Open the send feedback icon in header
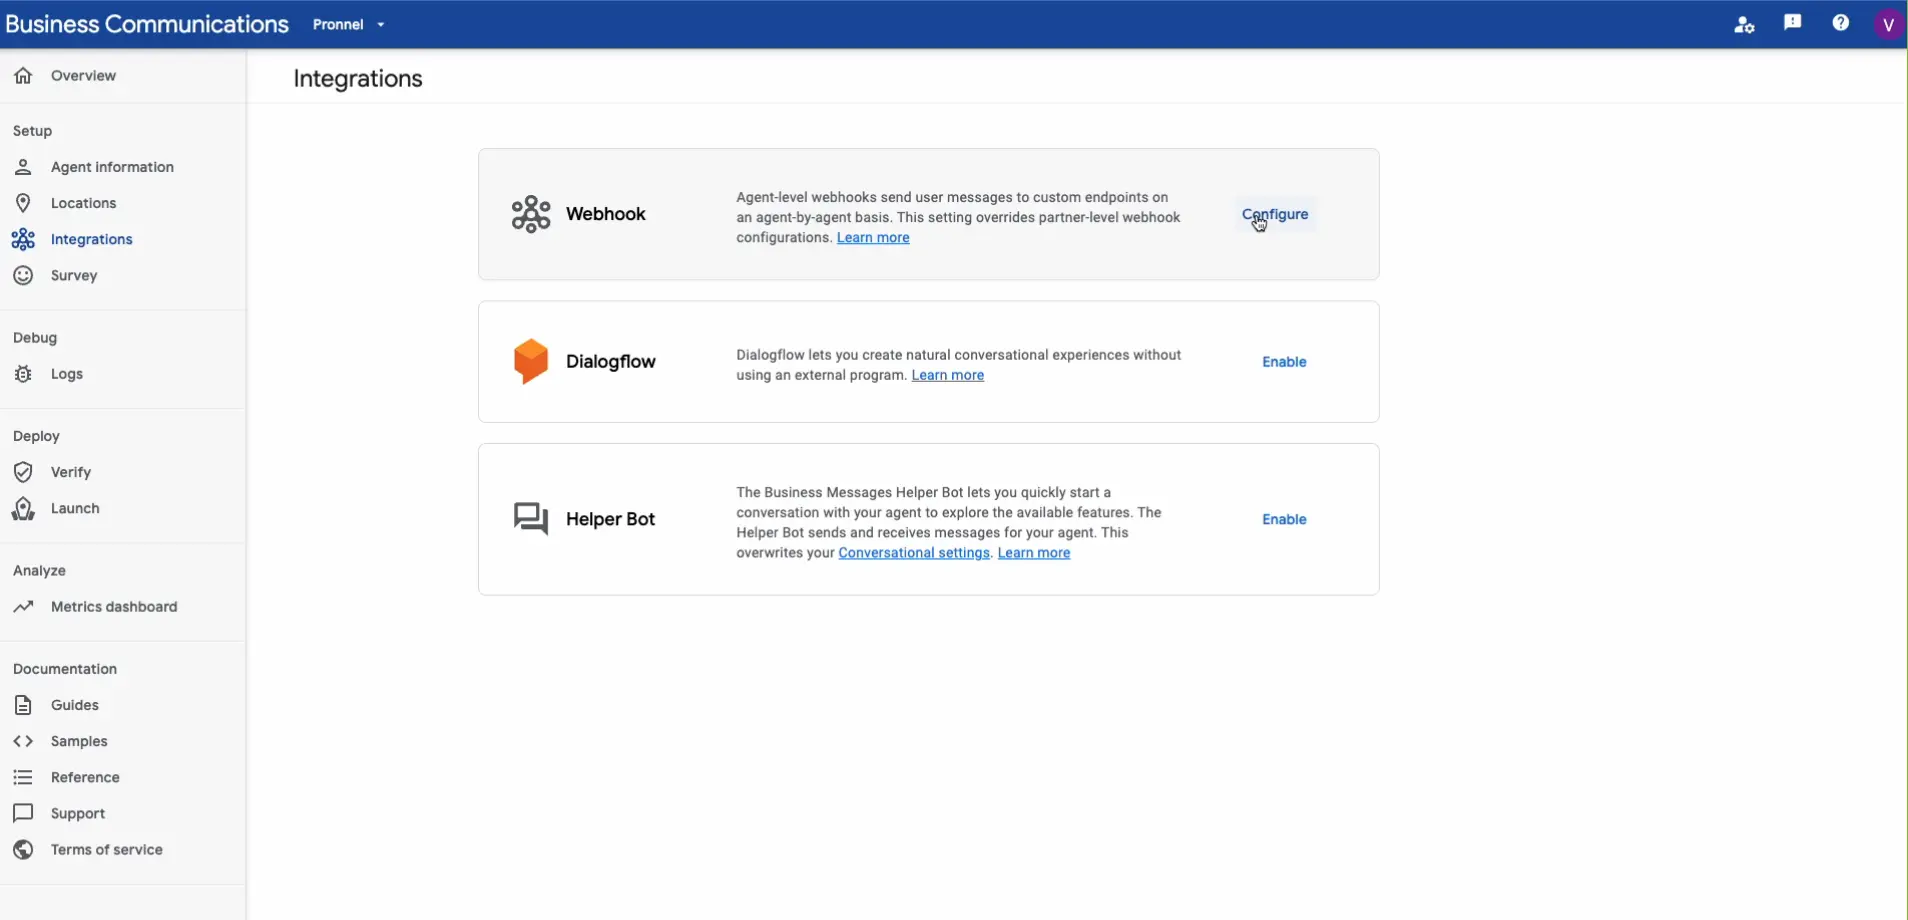Viewport: 1908px width, 920px height. pos(1792,23)
